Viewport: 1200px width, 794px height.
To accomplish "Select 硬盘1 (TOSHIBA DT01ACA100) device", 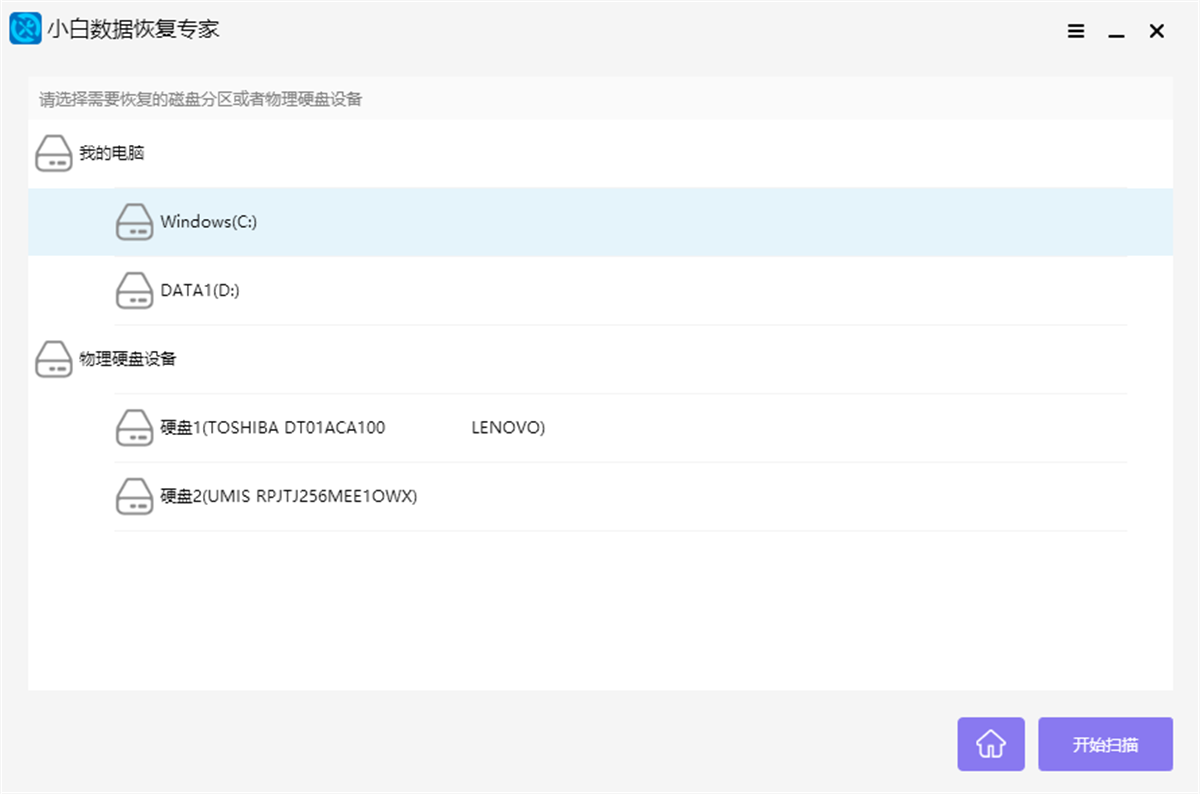I will click(x=272, y=428).
